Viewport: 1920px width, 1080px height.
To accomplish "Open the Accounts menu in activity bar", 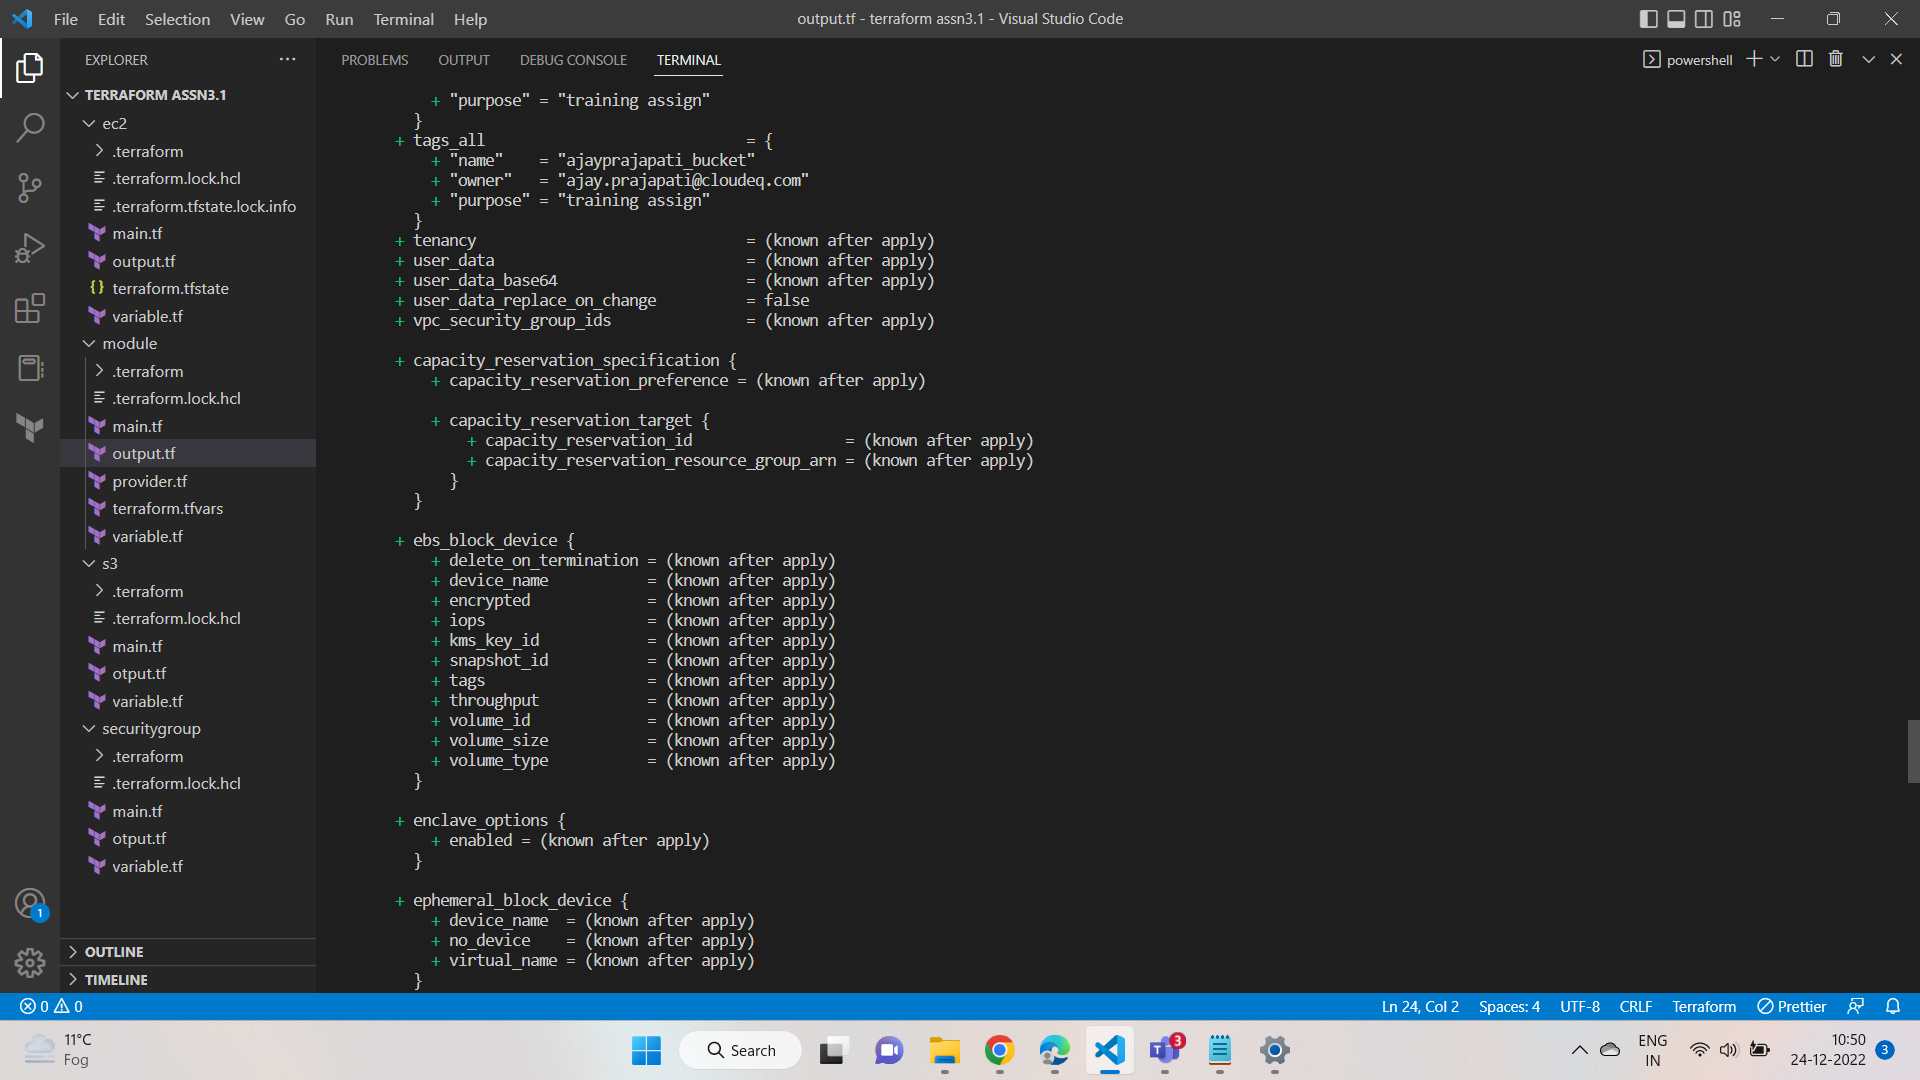I will pos(30,904).
